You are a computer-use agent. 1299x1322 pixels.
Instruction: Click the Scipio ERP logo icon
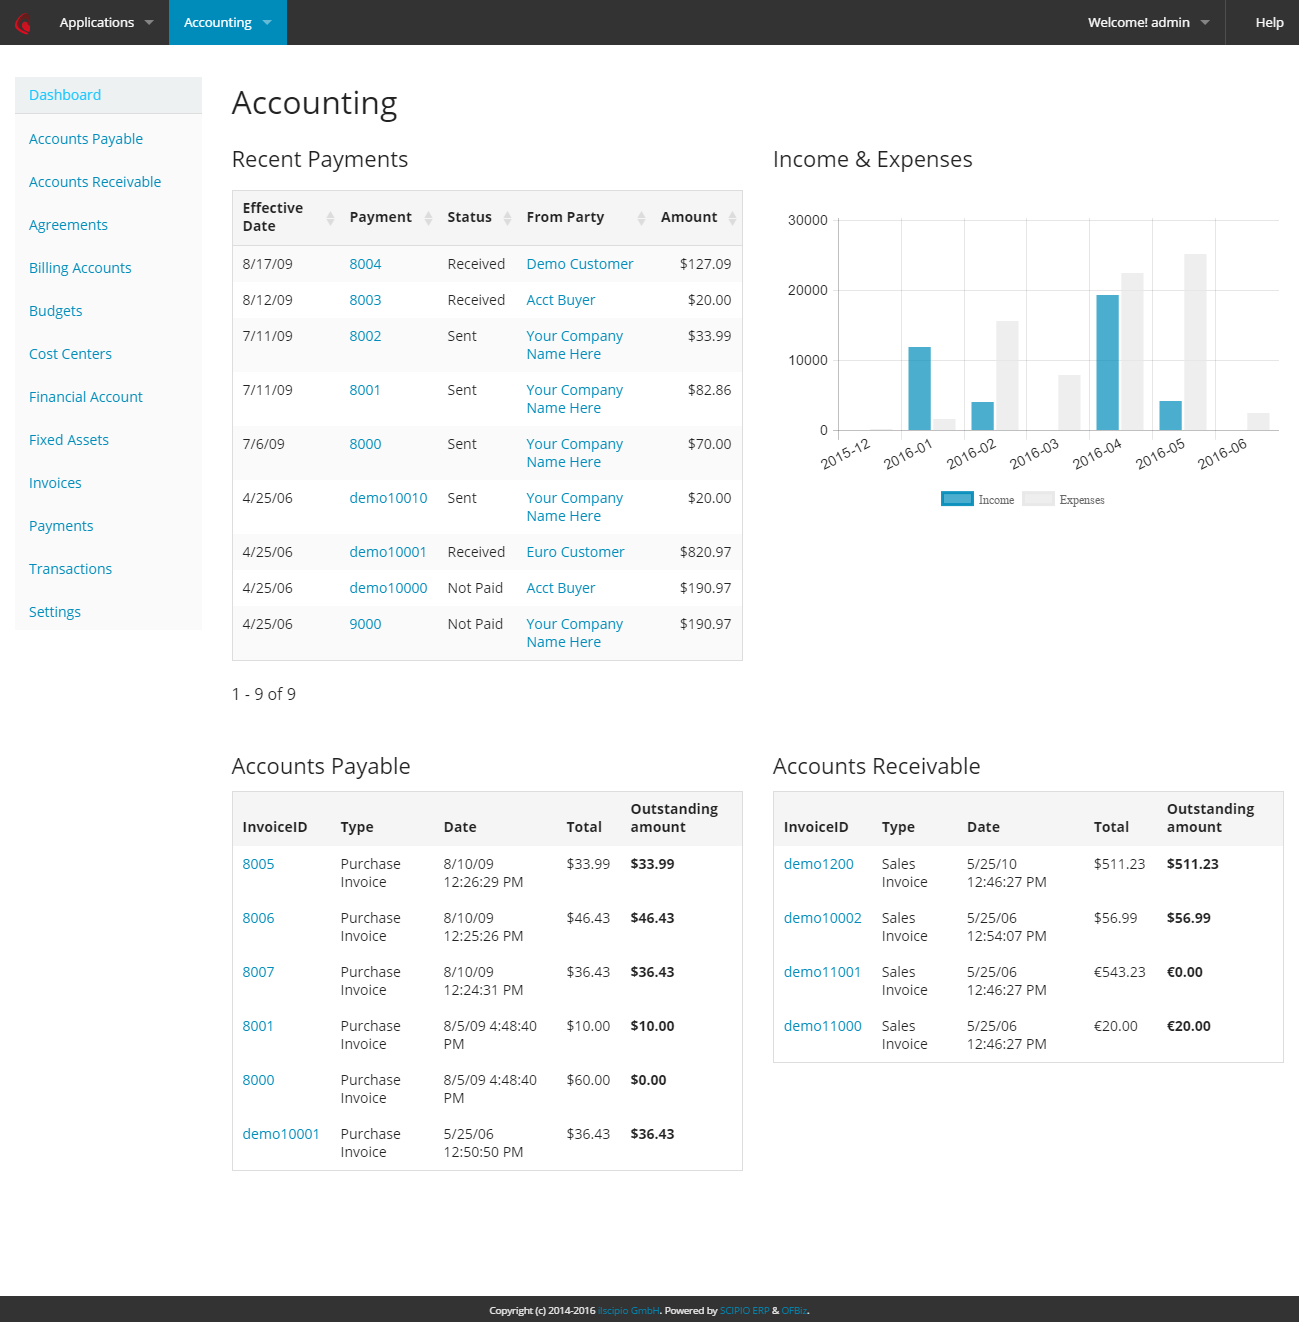[23, 23]
